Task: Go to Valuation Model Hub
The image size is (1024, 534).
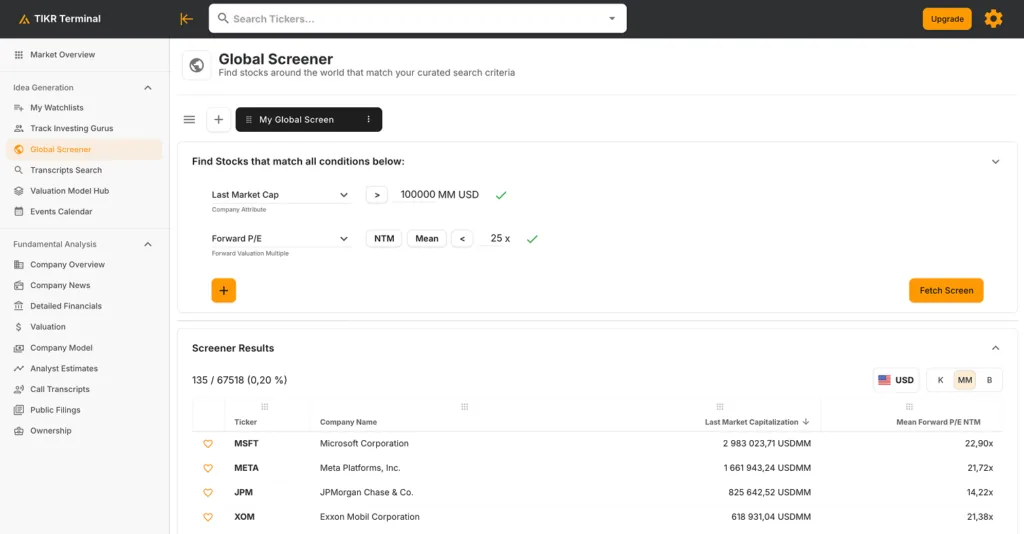Action: point(69,191)
